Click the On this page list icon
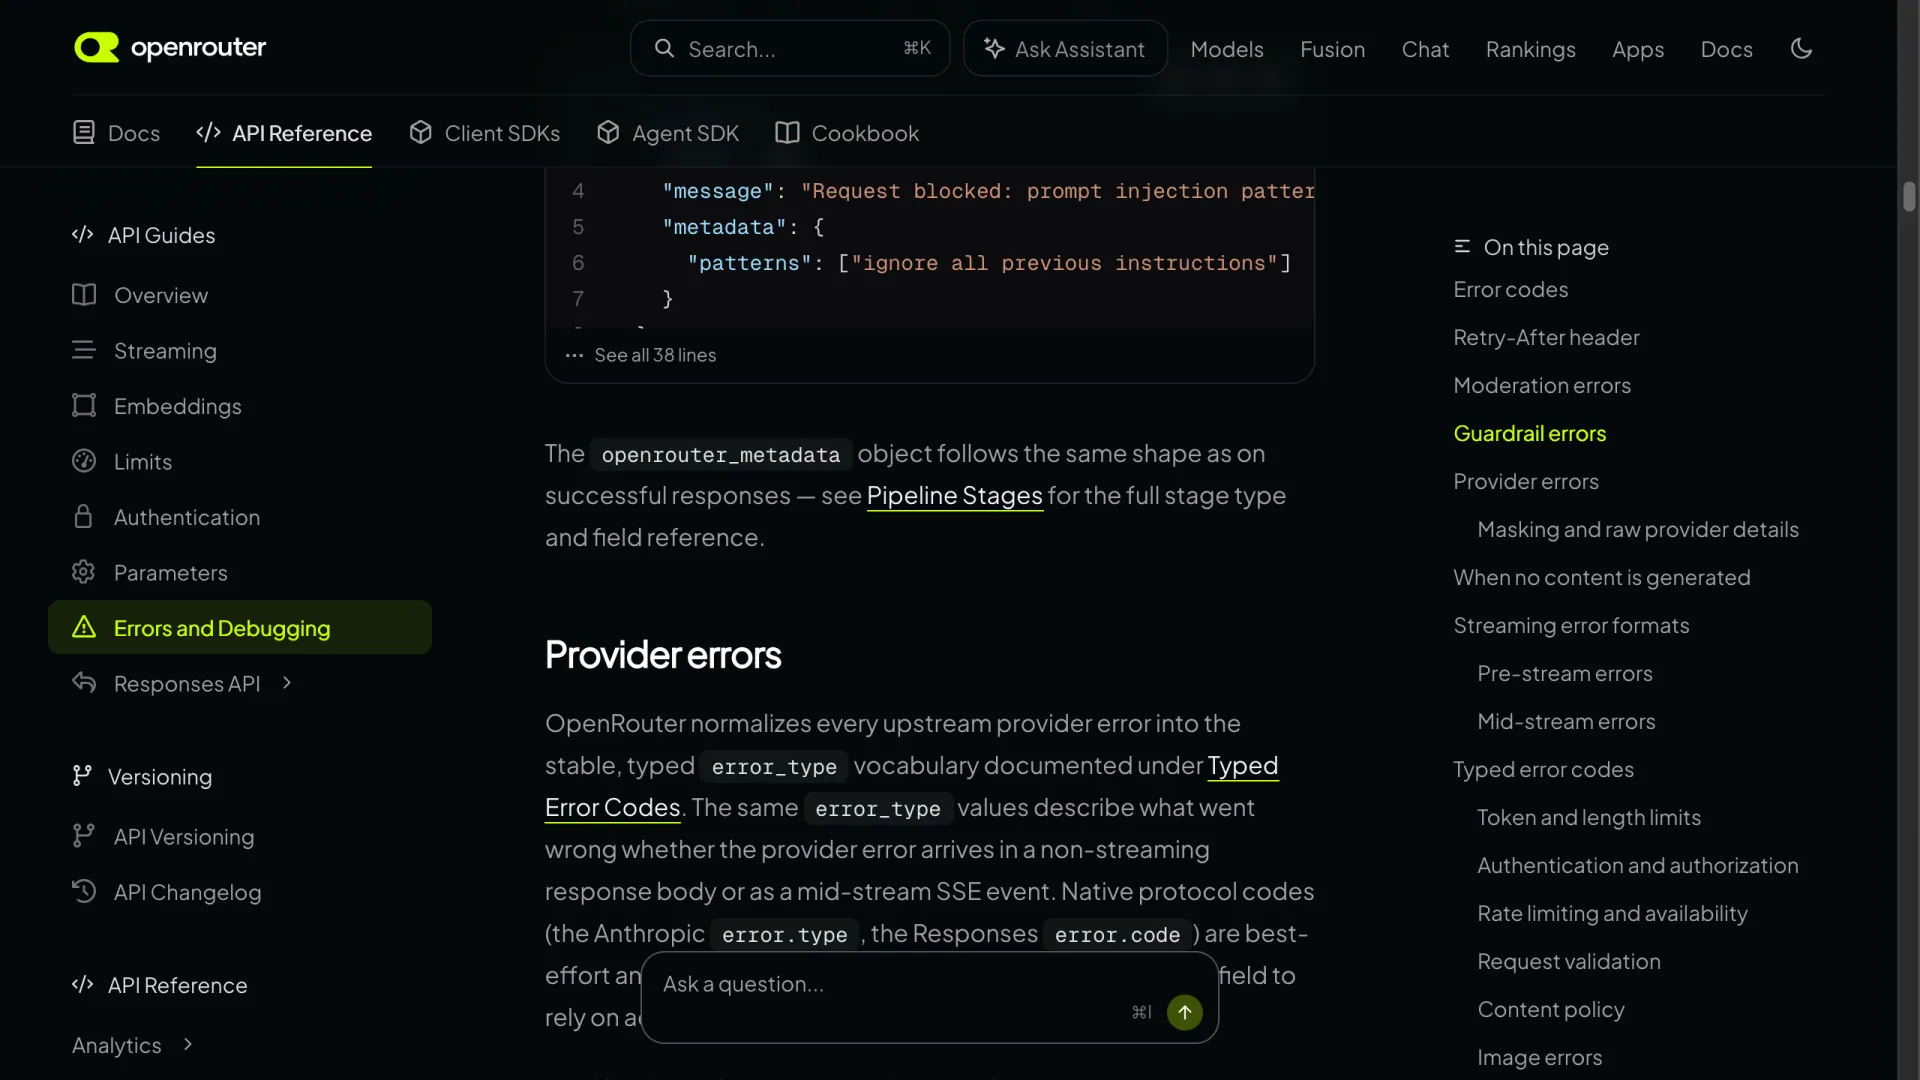 pyautogui.click(x=1462, y=246)
